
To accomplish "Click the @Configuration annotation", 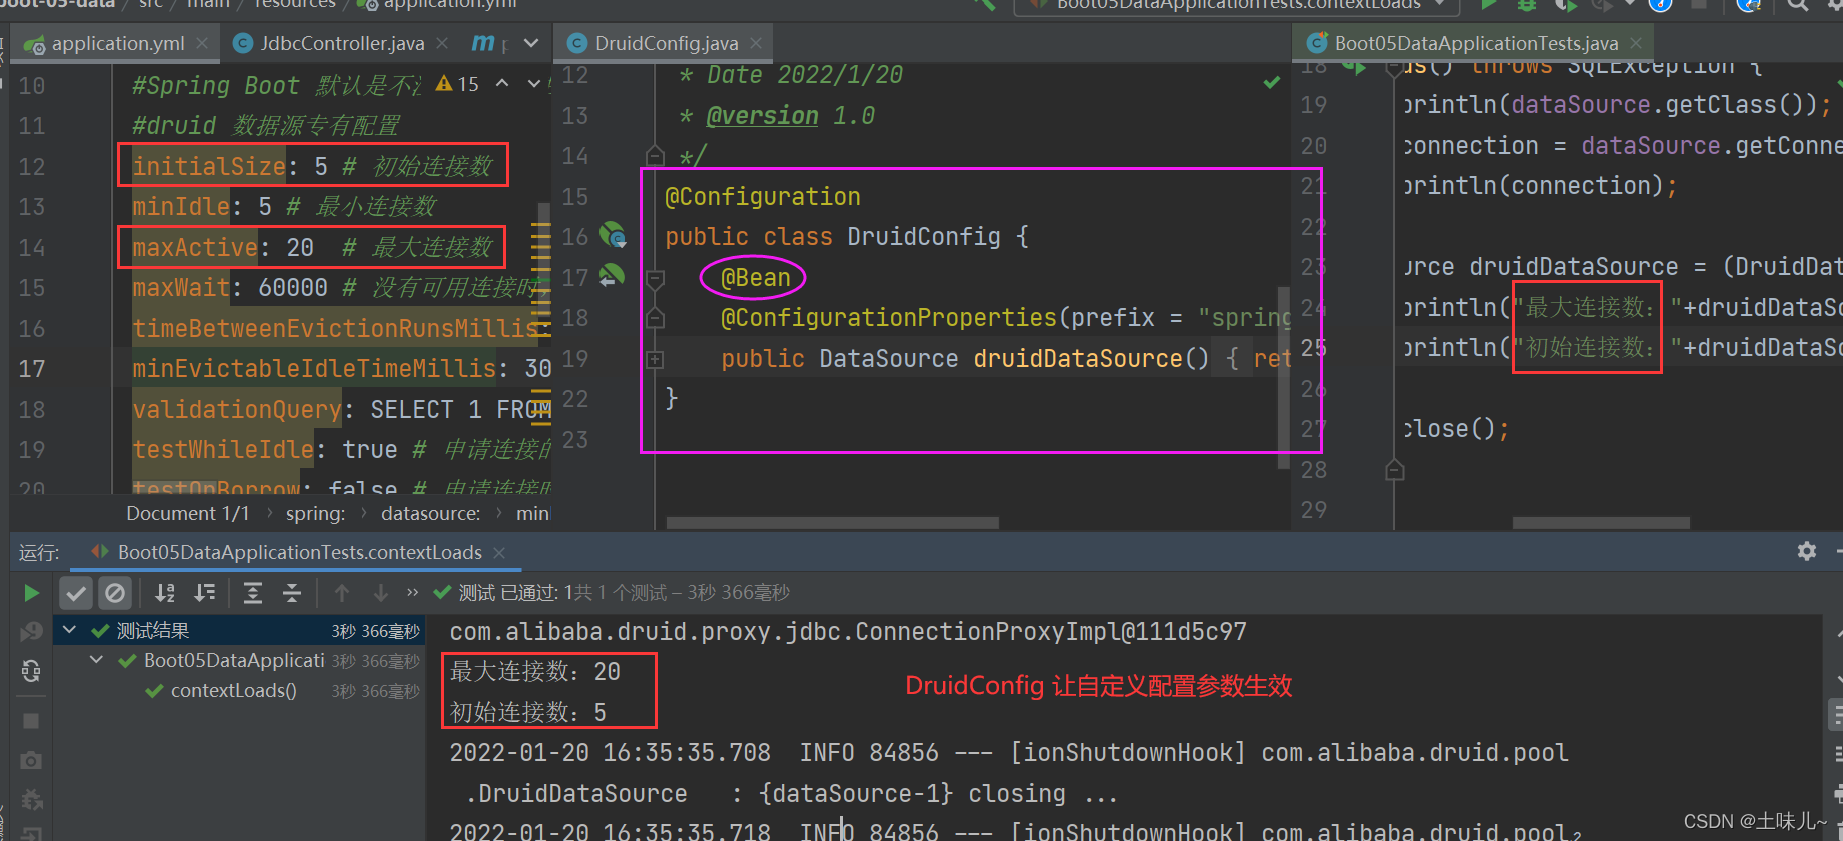I will [x=763, y=197].
